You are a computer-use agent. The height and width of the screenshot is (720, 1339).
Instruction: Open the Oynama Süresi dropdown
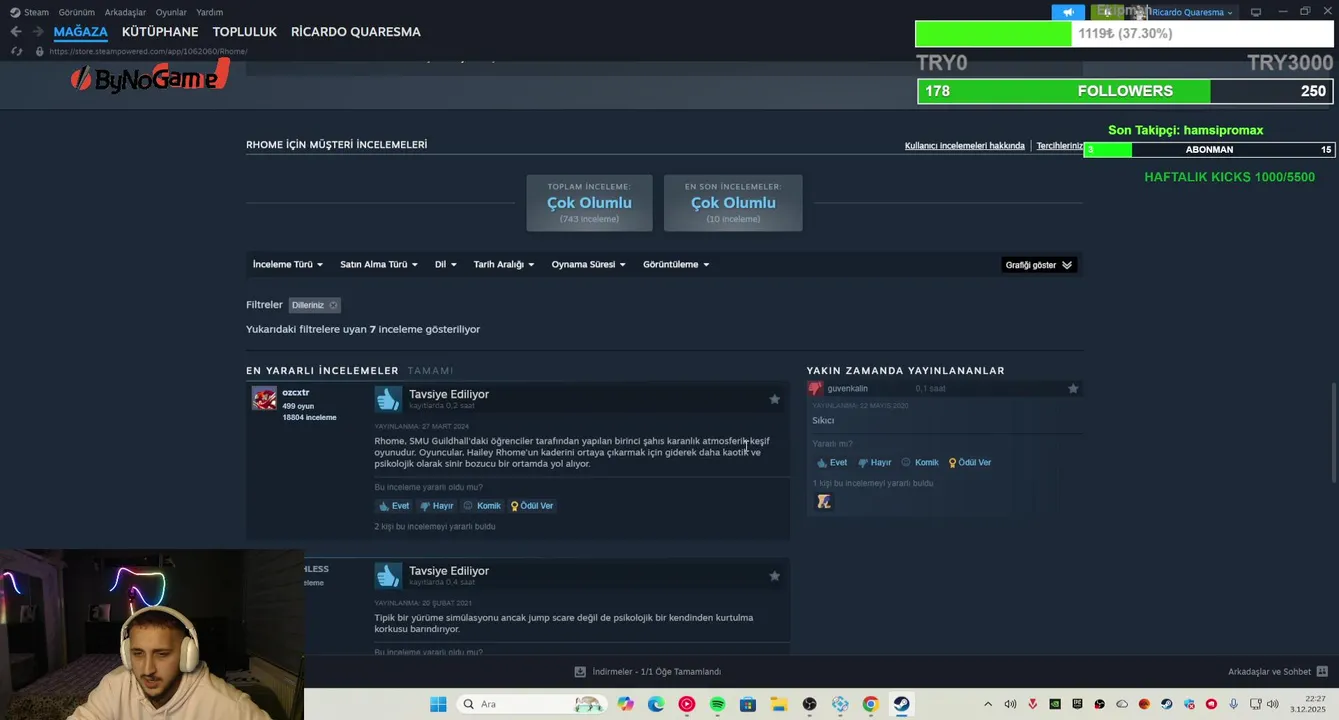(588, 265)
